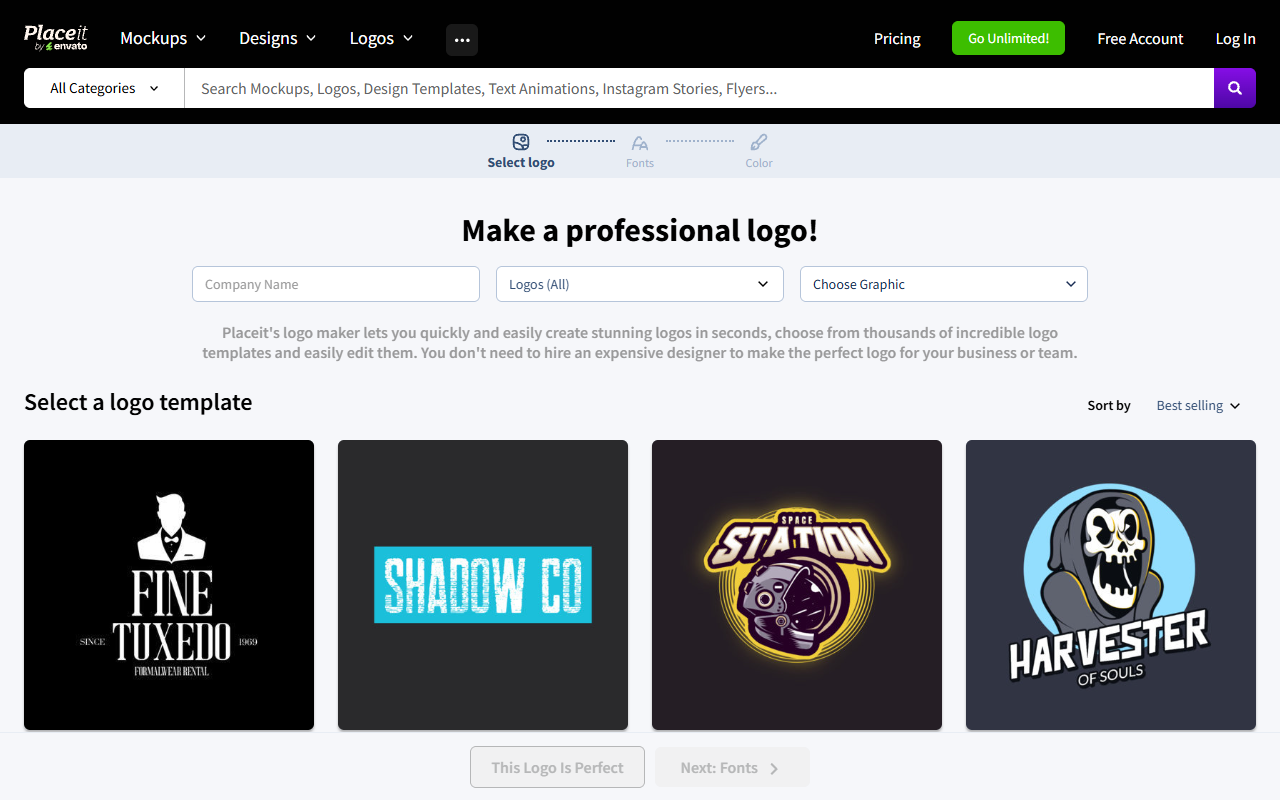The width and height of the screenshot is (1280, 800).
Task: Click the Select logo step icon
Action: tap(521, 142)
